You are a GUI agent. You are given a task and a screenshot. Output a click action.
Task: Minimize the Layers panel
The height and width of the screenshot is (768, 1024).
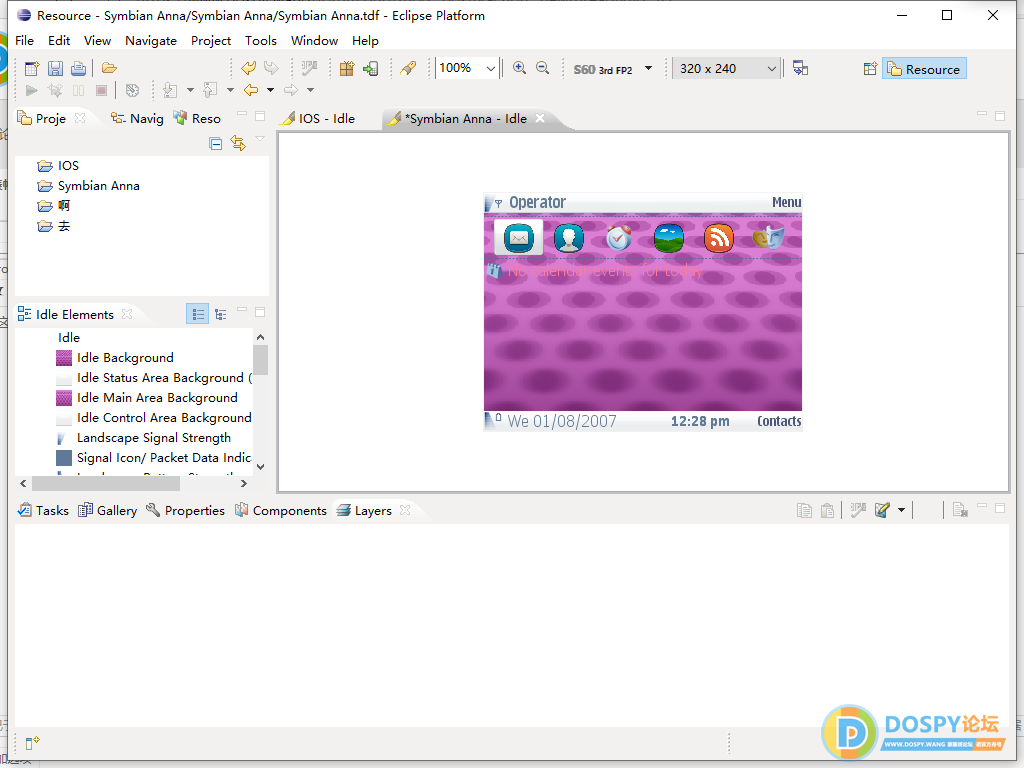coord(981,506)
